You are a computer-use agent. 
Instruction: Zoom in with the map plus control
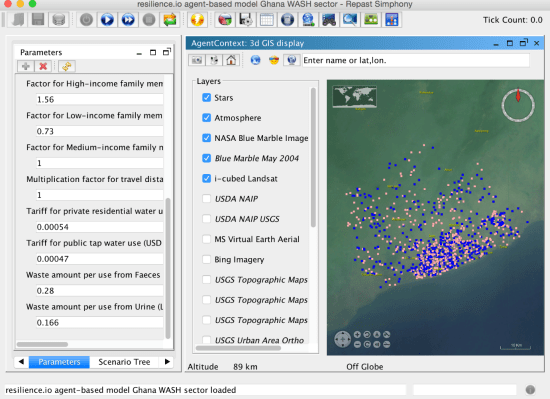[x=357, y=335]
